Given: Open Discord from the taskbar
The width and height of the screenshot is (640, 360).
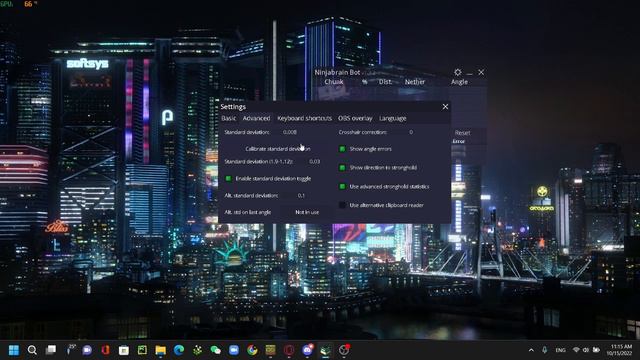Looking at the screenshot, I should pyautogui.click(x=307, y=350).
